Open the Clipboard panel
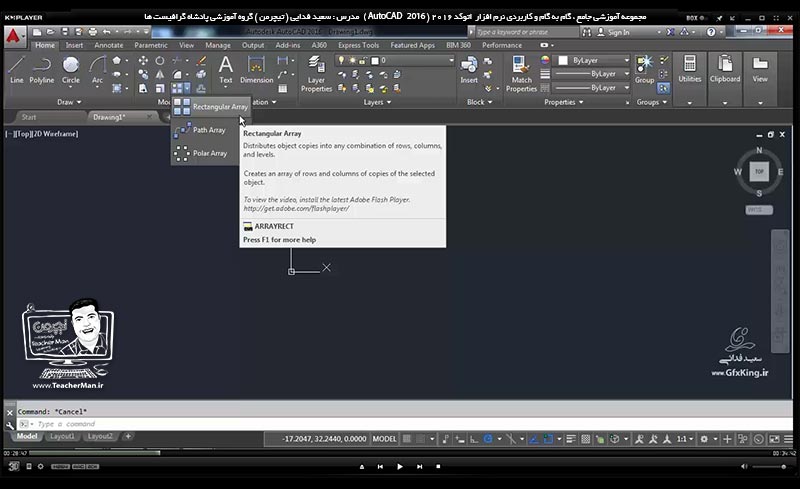 pyautogui.click(x=724, y=69)
